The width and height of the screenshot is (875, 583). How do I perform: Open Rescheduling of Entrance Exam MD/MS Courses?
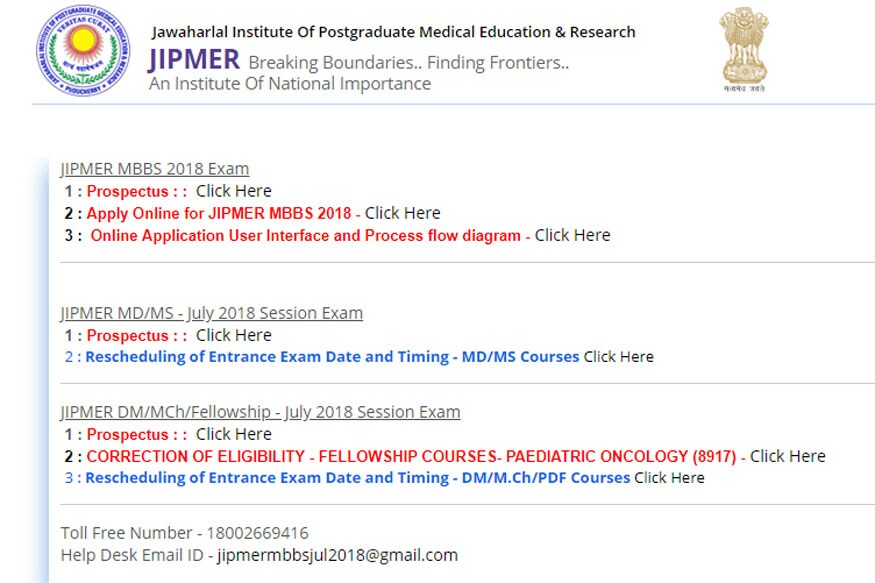331,357
